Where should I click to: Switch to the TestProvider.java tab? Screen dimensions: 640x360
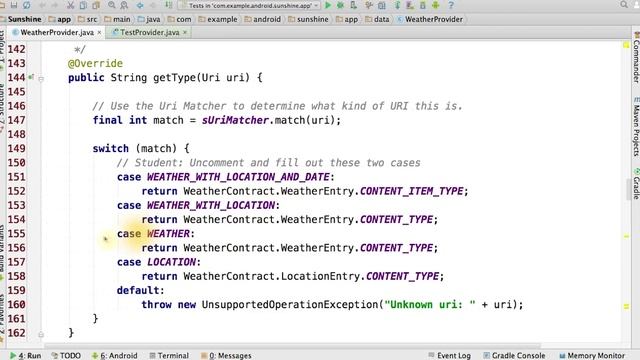coord(149,32)
